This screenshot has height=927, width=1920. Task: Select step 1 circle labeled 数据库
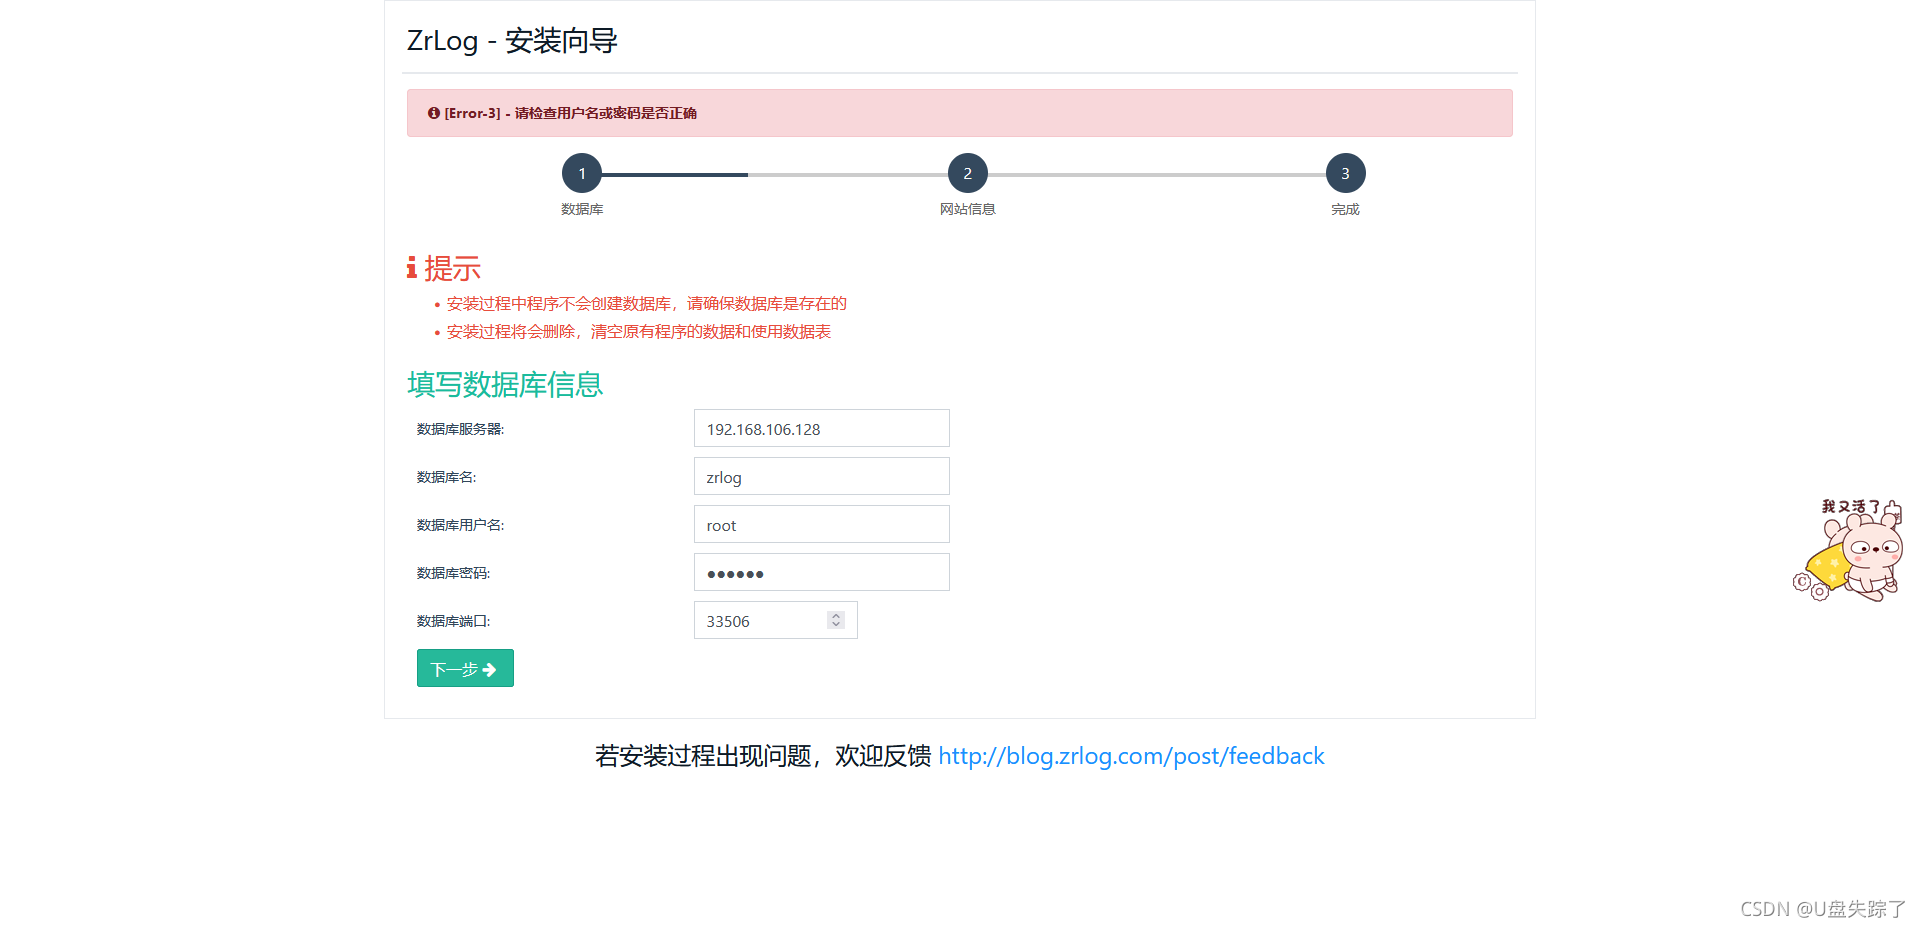click(582, 173)
